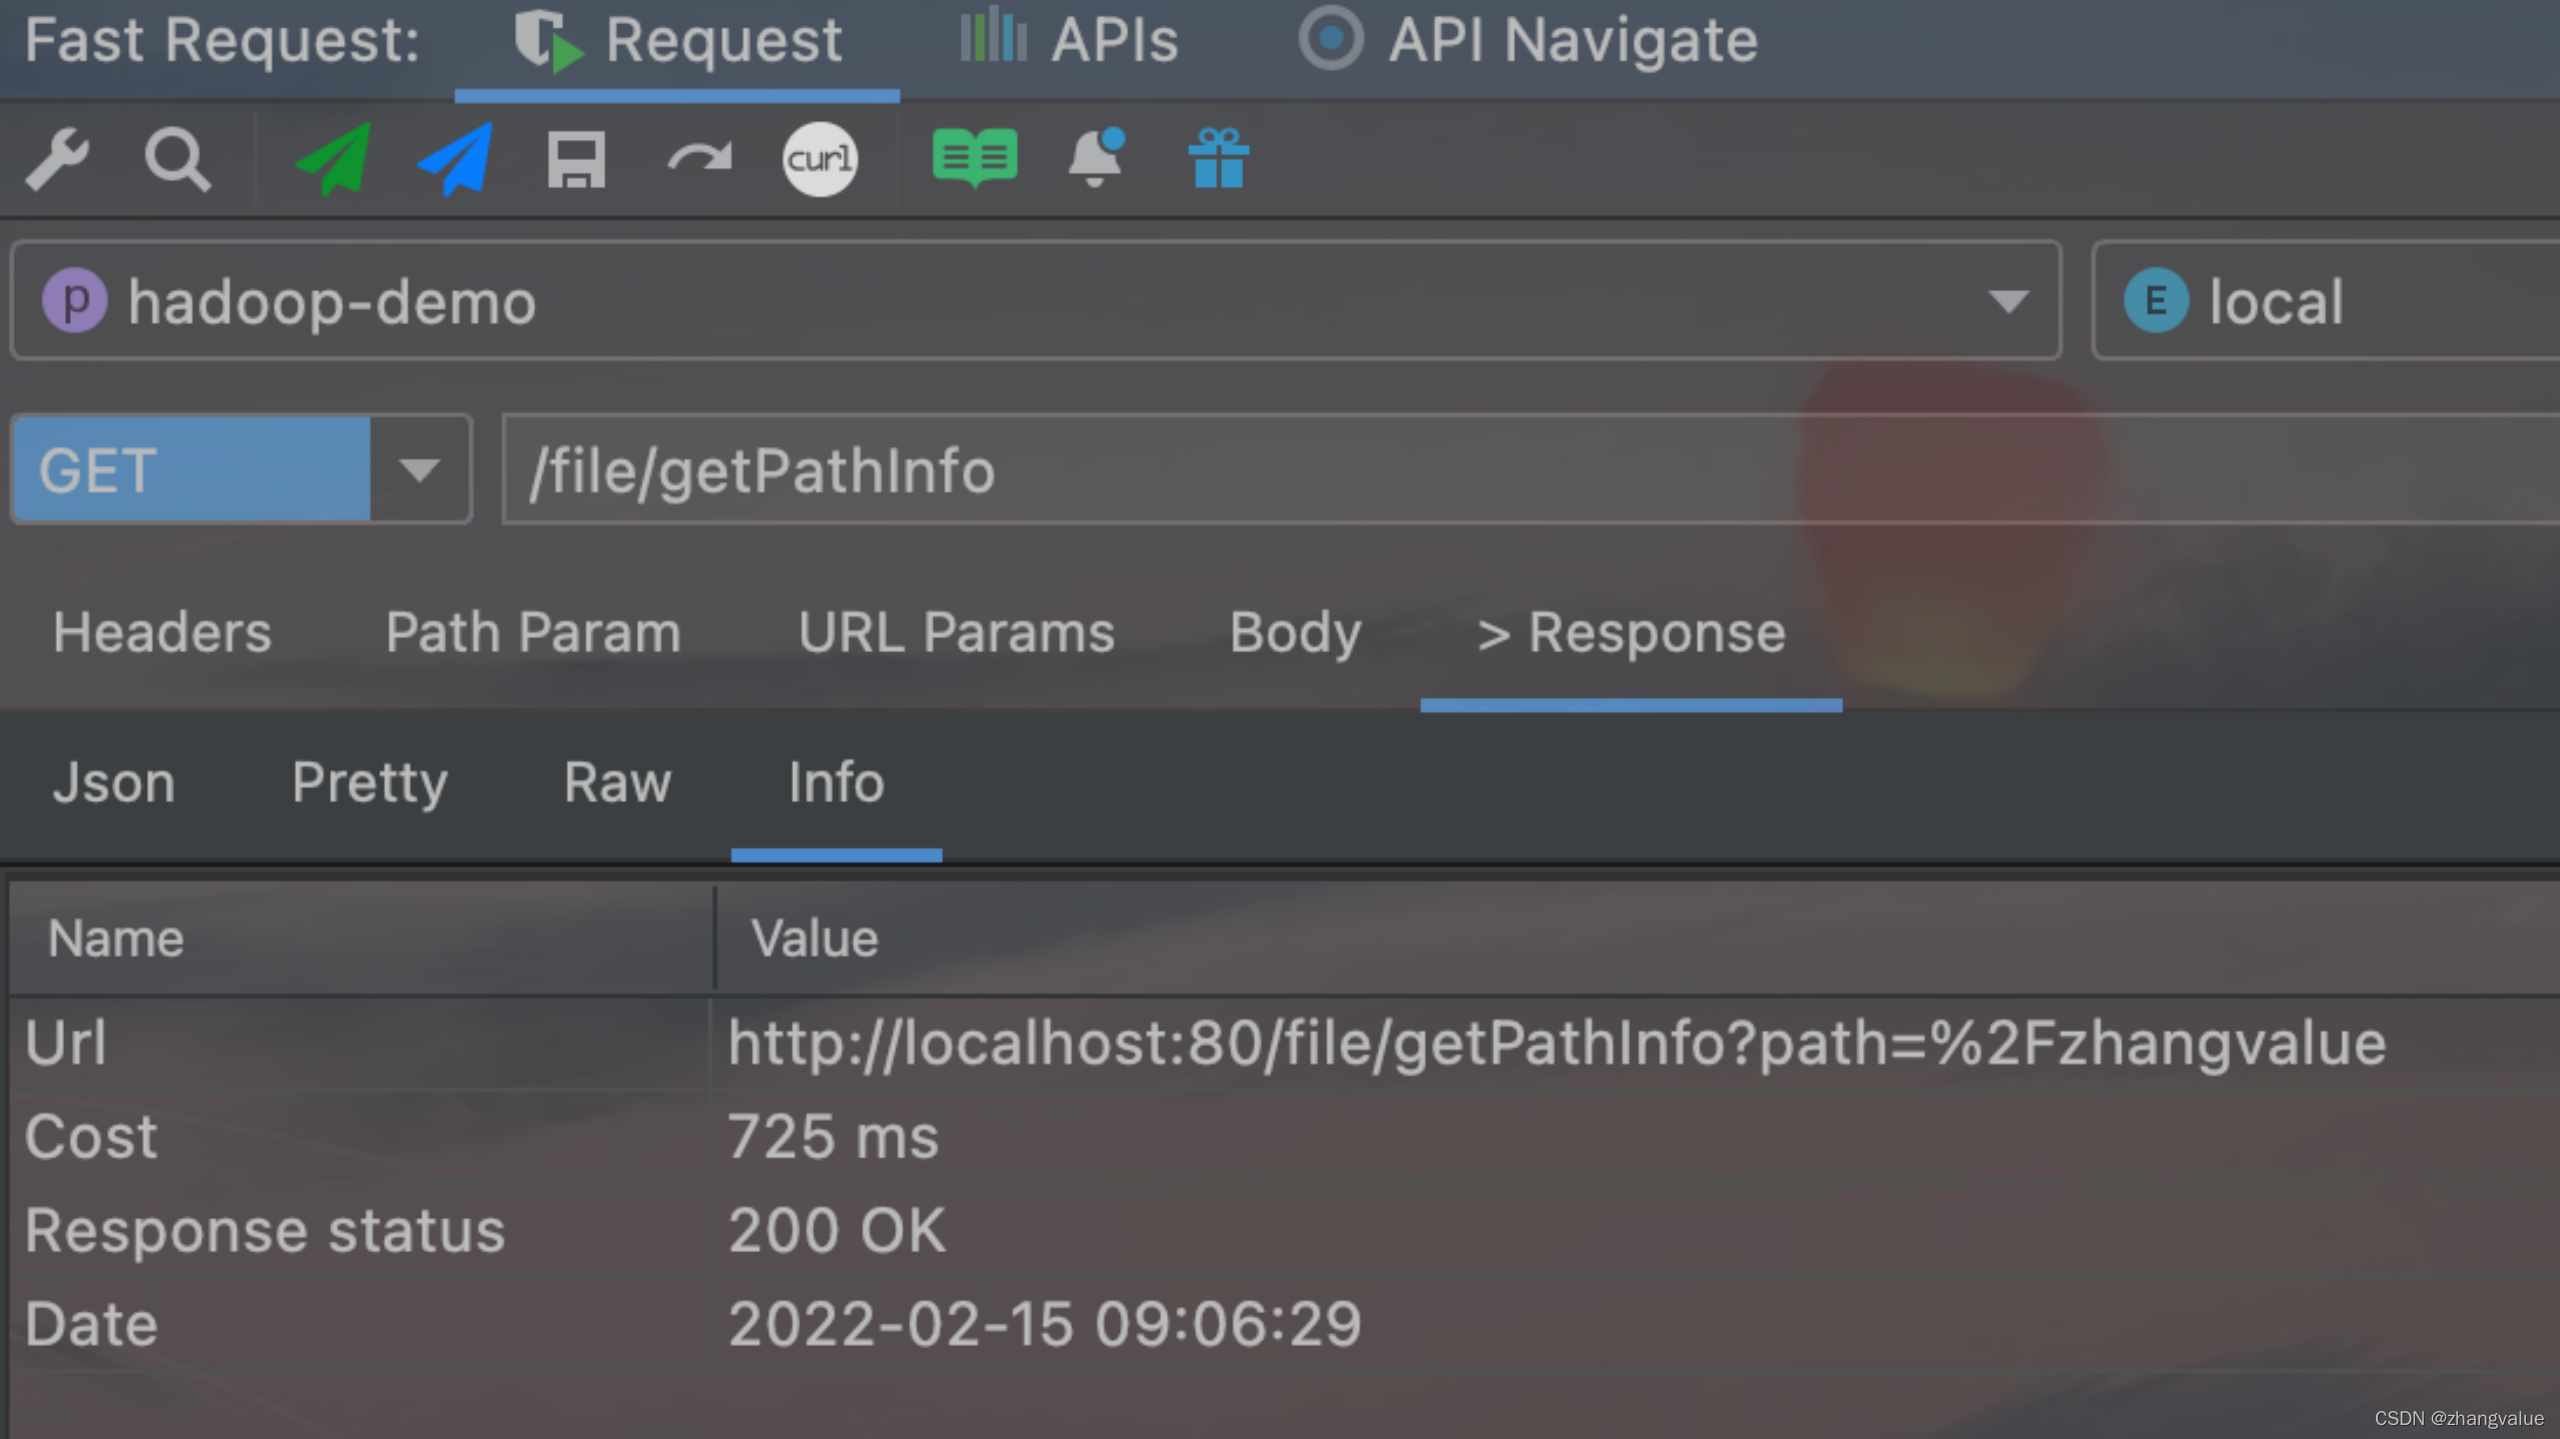Copy request as curl
The height and width of the screenshot is (1439, 2560).
click(819, 158)
